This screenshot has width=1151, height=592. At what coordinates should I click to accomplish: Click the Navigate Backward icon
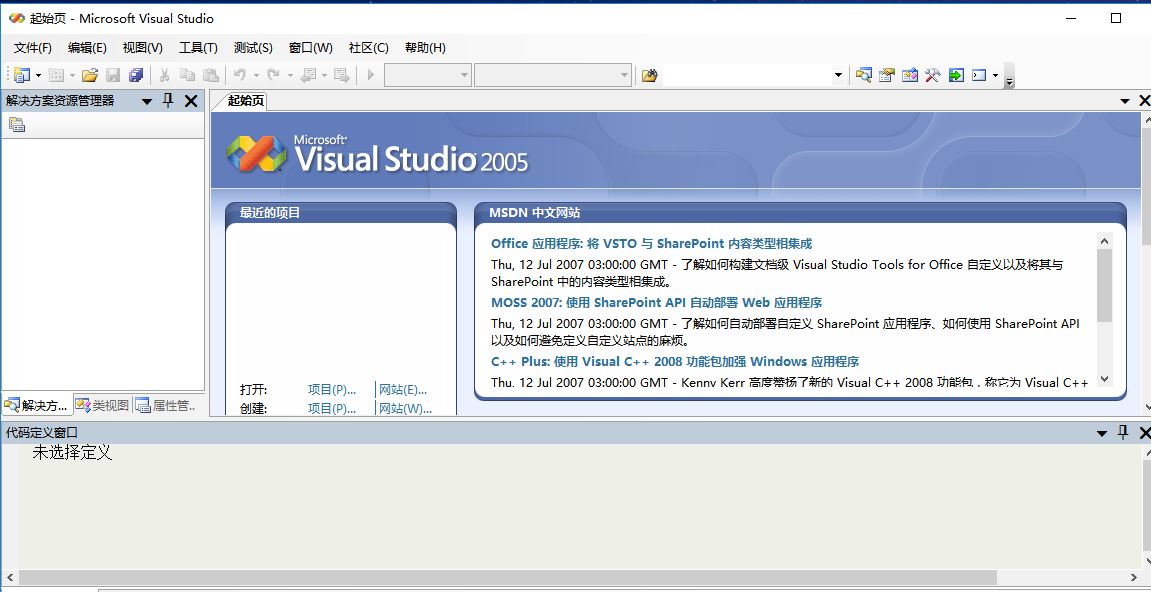click(308, 75)
